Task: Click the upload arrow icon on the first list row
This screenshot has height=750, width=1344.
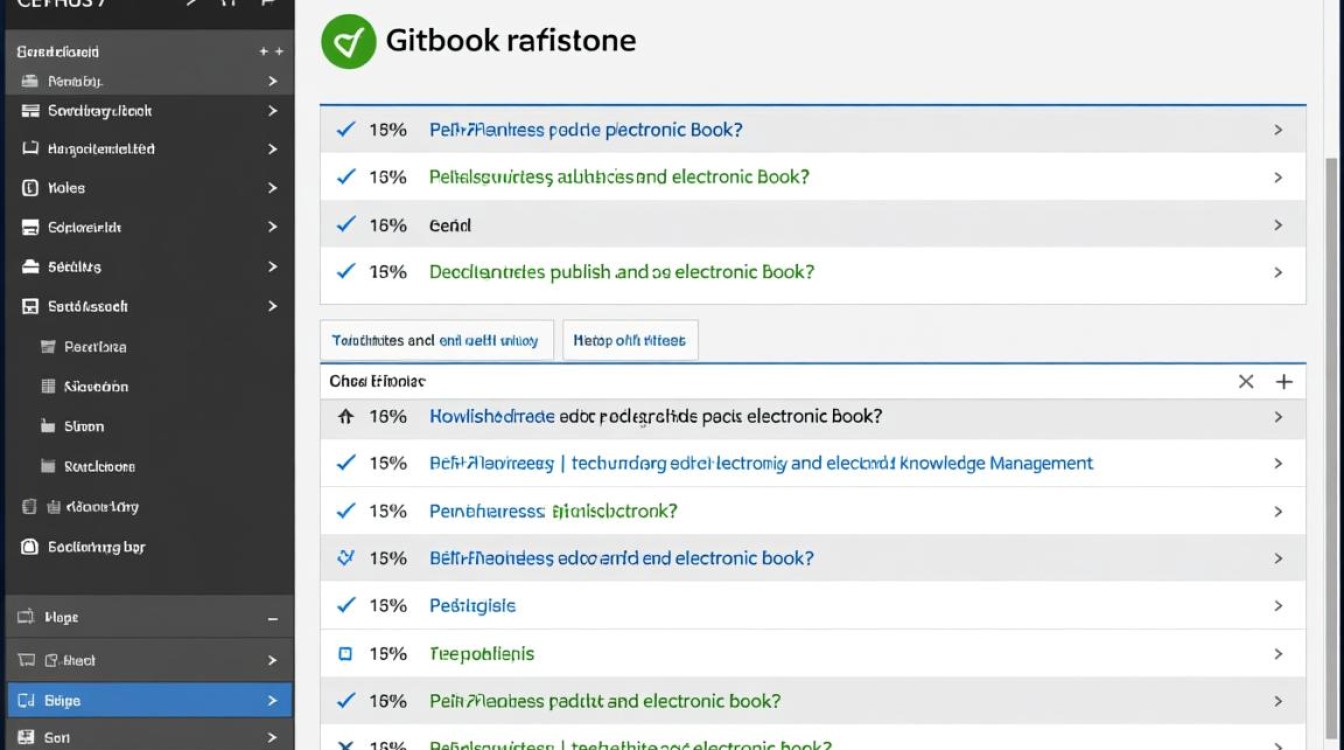Action: 345,415
